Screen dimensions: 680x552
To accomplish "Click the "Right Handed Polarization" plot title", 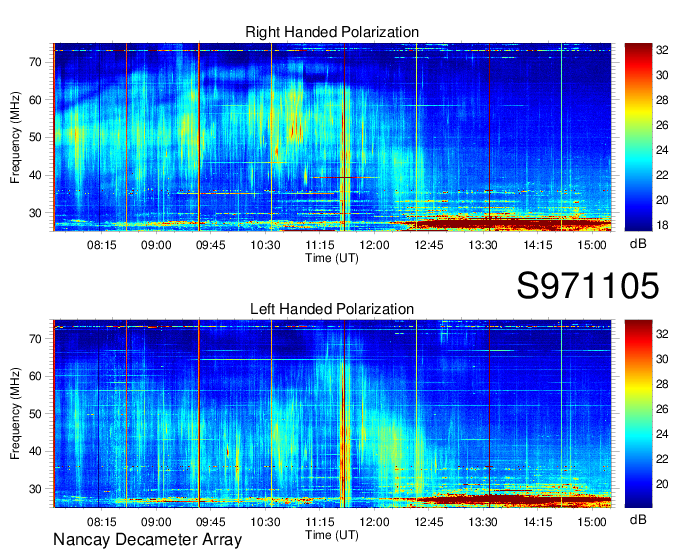I will [332, 32].
